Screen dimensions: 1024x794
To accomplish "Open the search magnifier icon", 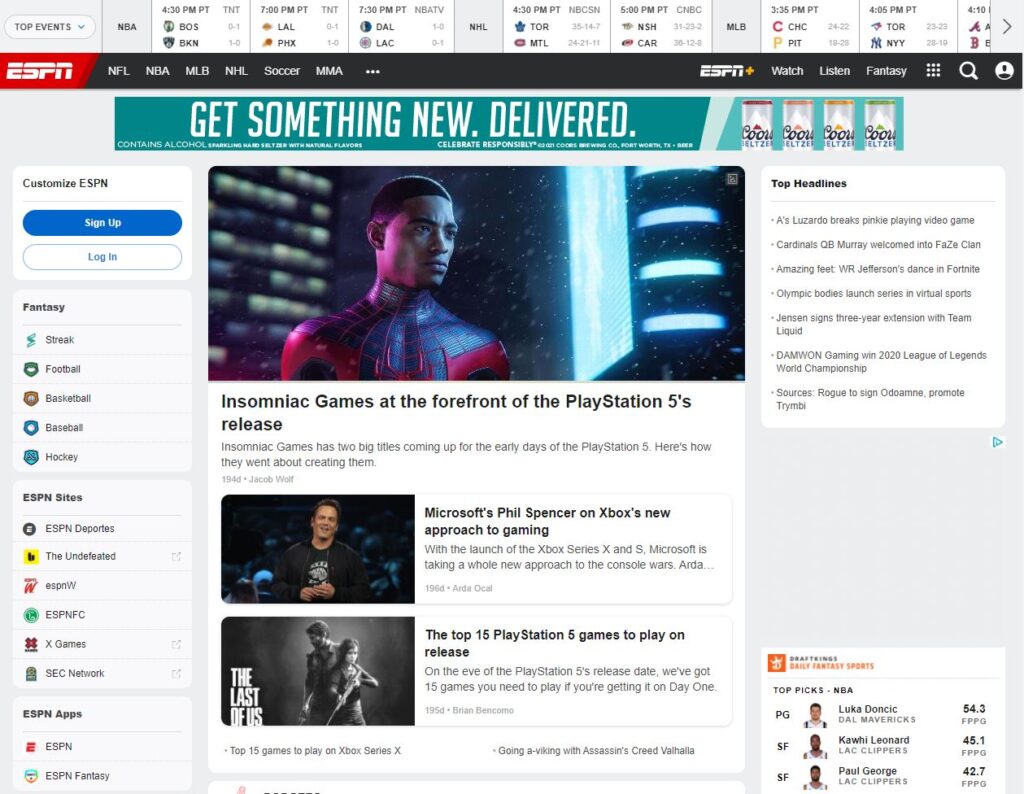I will tap(968, 71).
